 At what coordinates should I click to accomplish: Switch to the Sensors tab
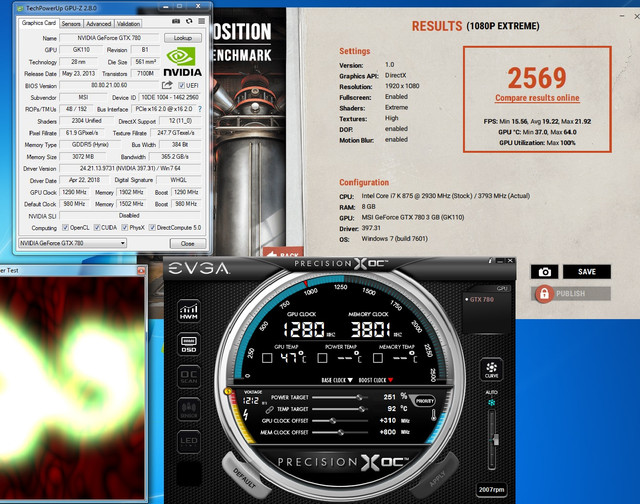coord(71,24)
